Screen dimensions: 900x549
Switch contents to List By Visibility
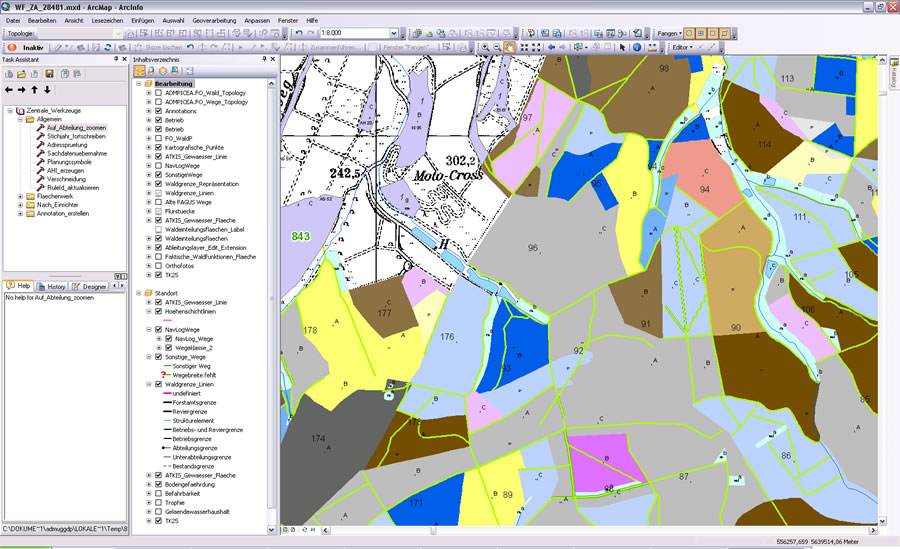163,71
